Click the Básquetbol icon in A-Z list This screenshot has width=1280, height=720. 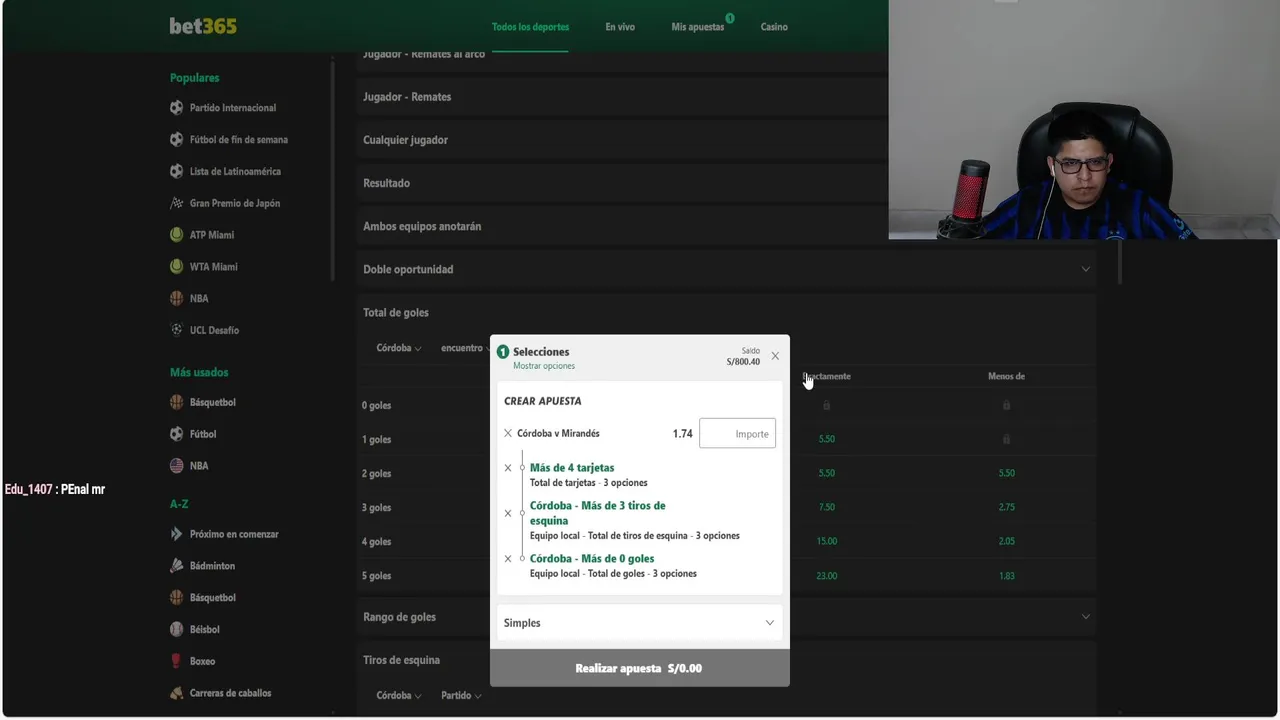coord(176,598)
